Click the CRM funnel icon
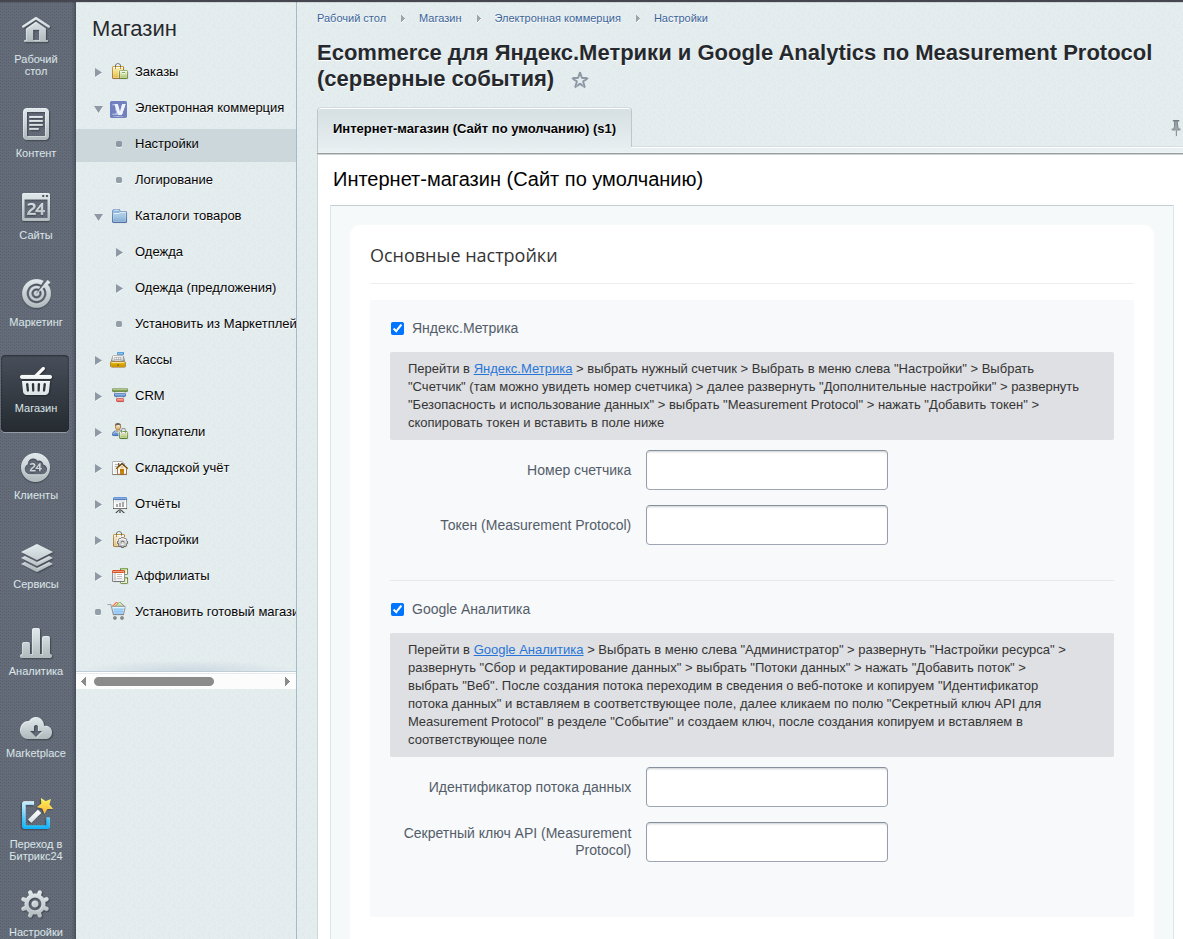The width and height of the screenshot is (1183, 939). [x=119, y=395]
